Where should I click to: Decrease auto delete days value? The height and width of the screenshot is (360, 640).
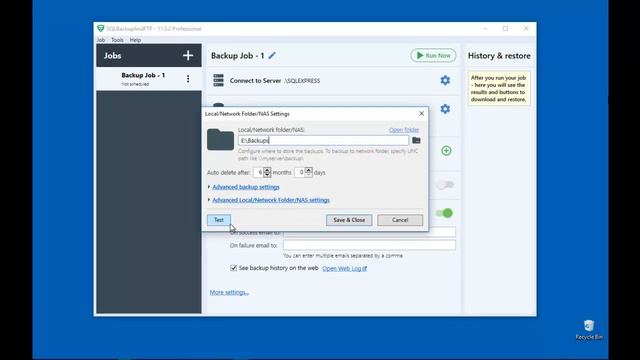coord(309,175)
